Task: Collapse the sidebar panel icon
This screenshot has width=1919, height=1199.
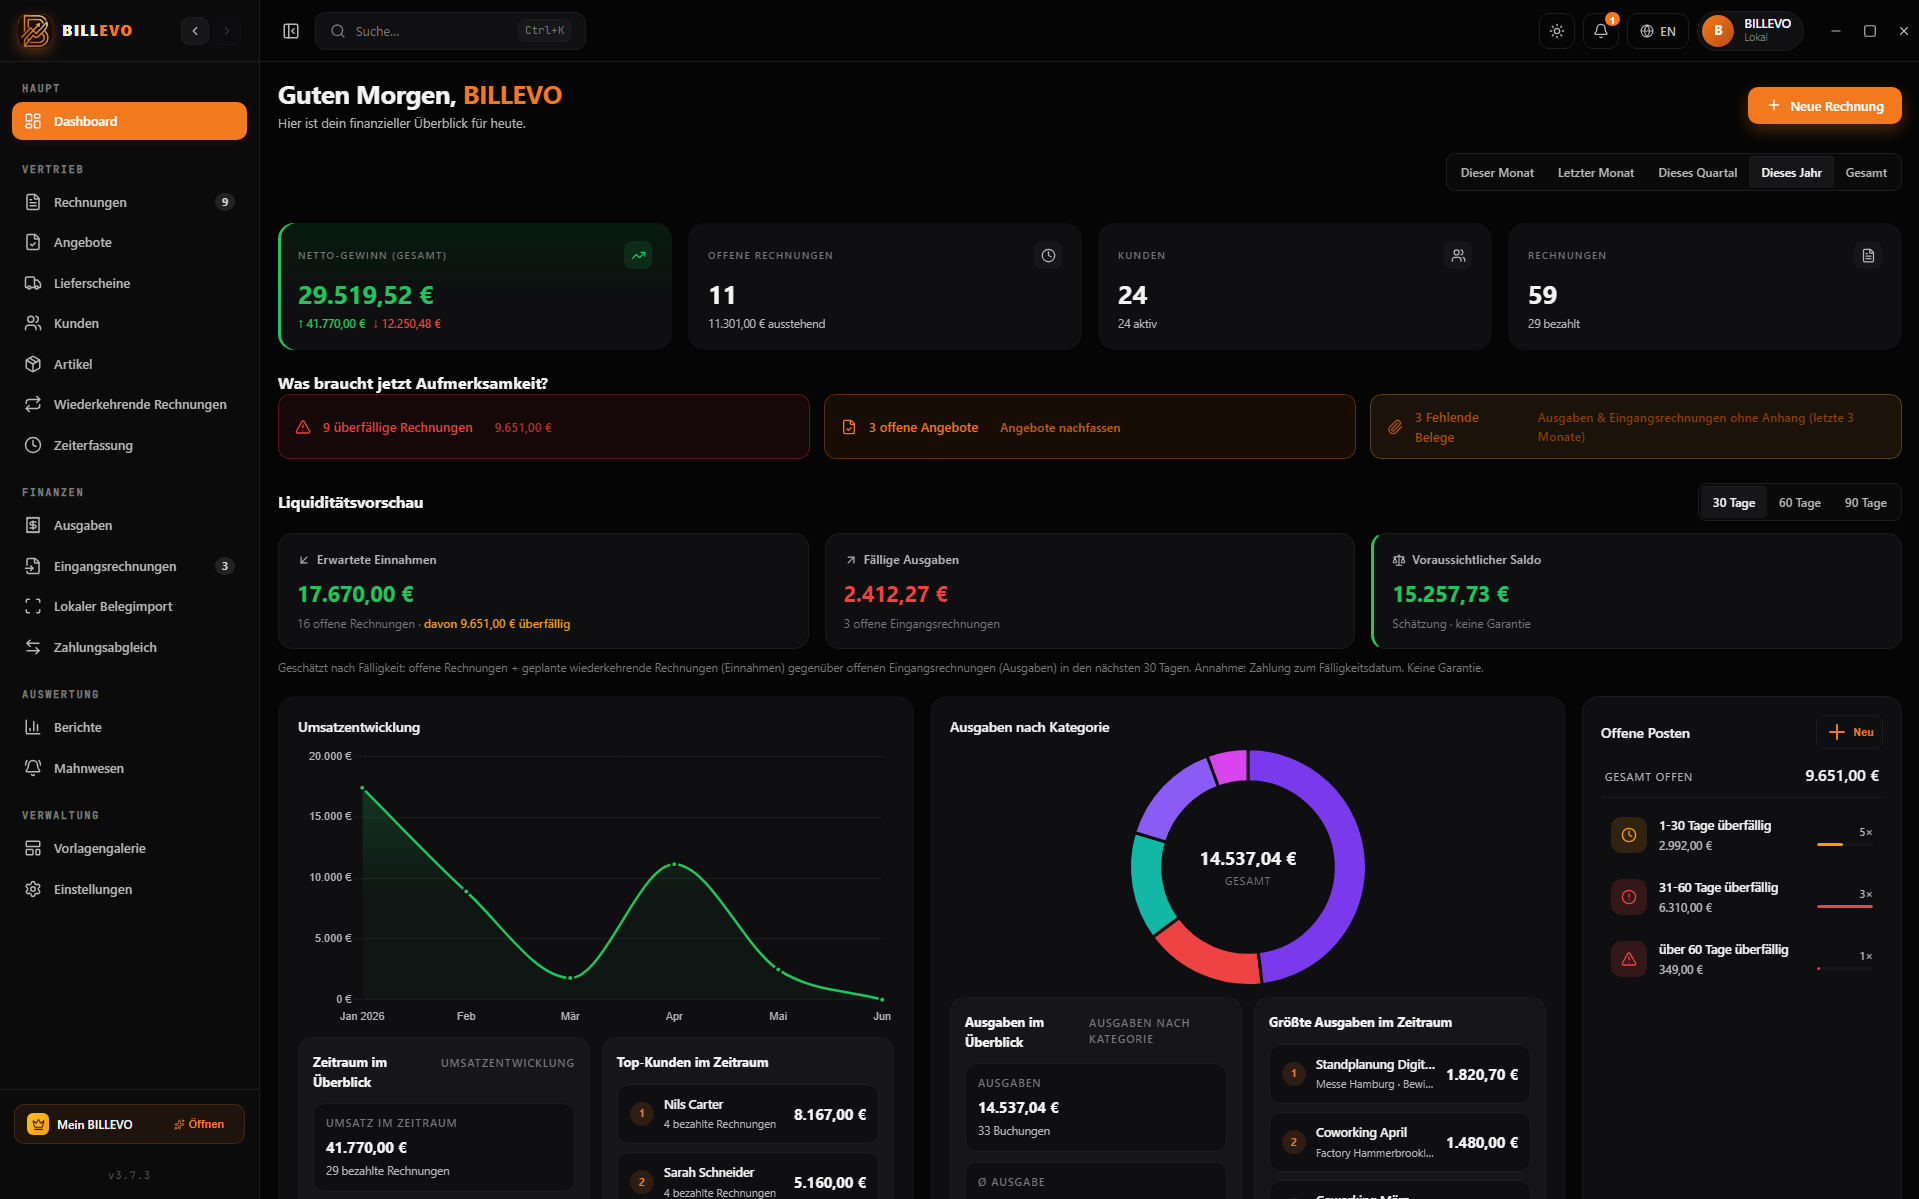Action: click(291, 31)
